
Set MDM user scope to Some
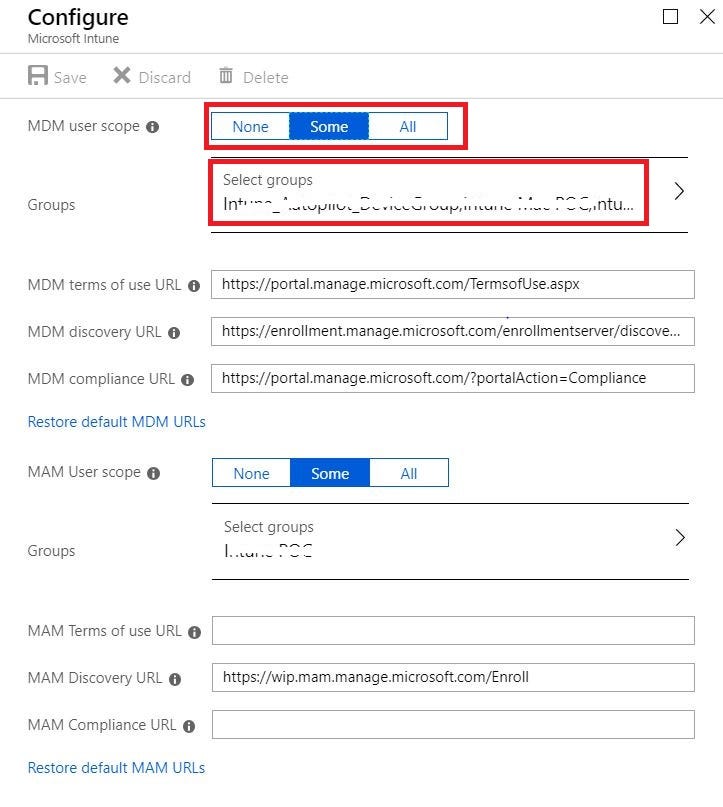(329, 127)
